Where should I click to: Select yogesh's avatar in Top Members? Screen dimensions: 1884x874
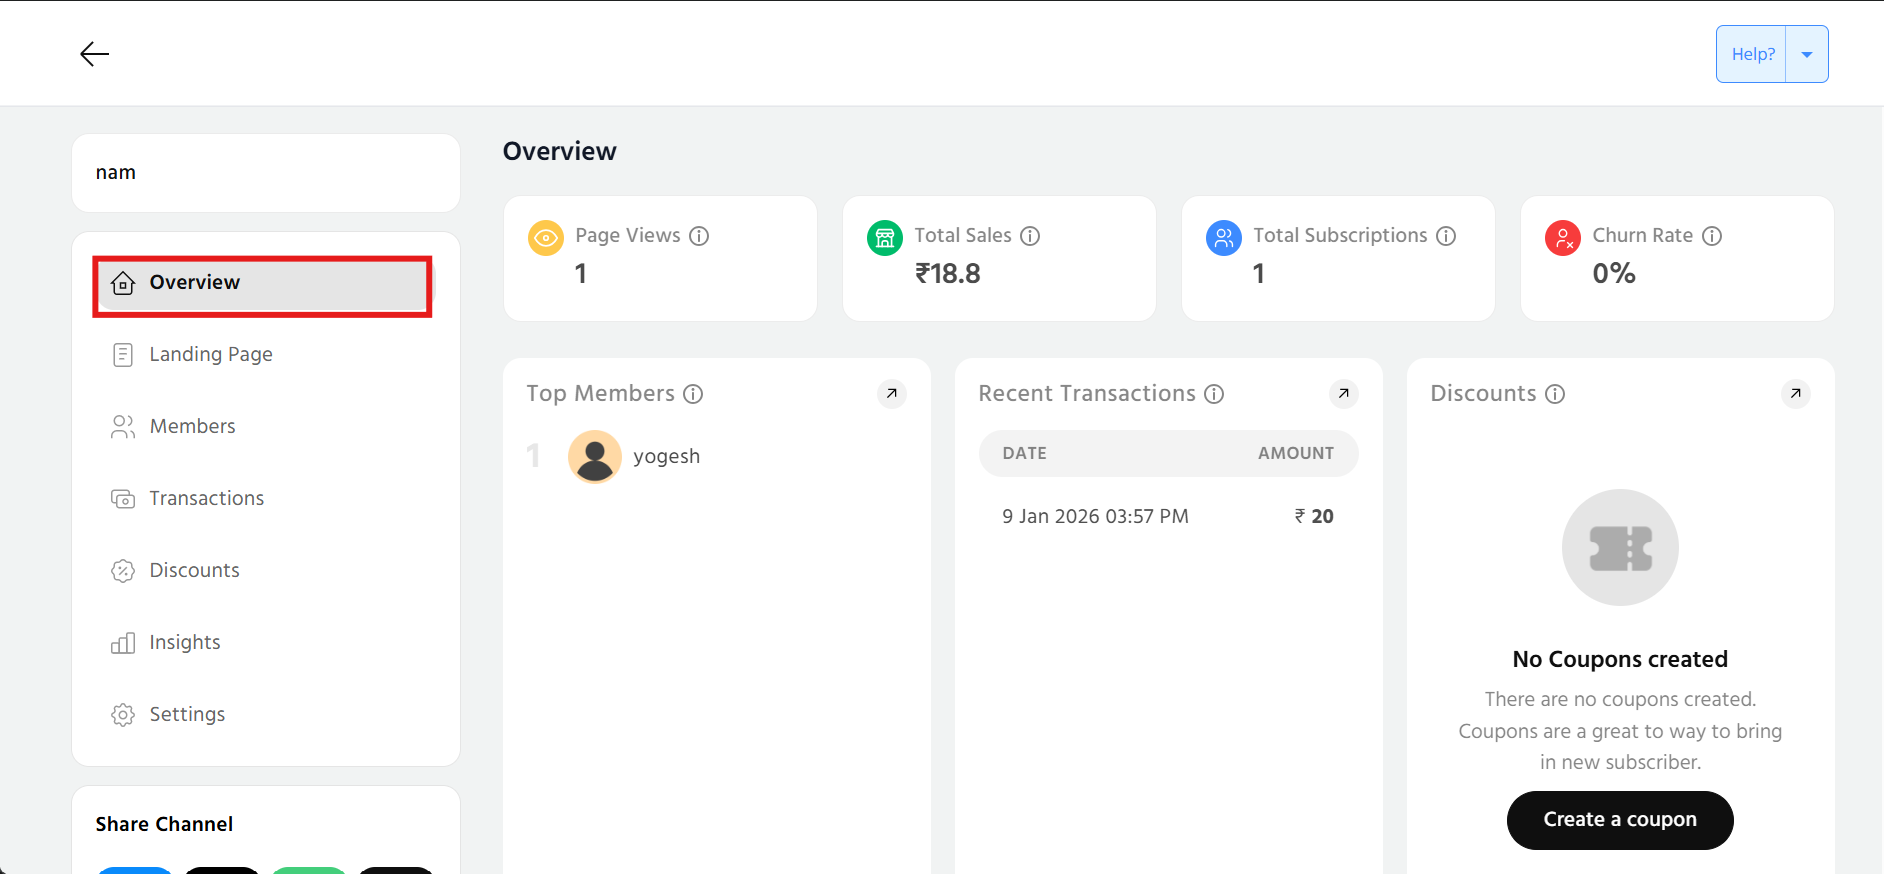595,457
